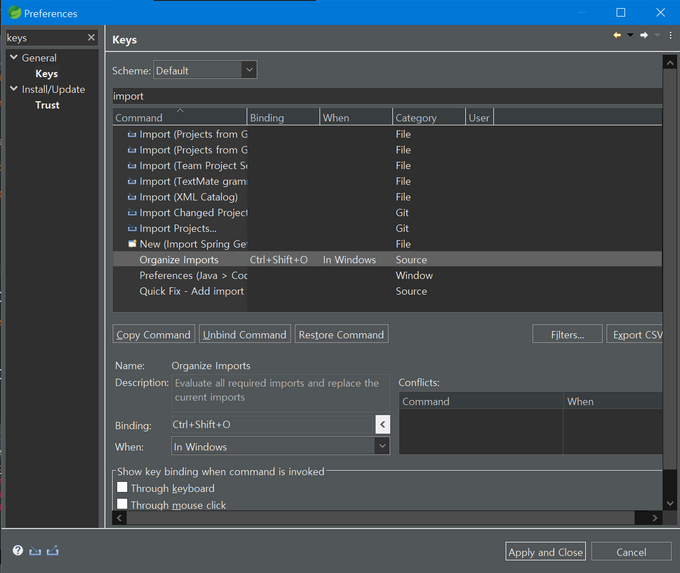Image resolution: width=680 pixels, height=573 pixels.
Task: Collapse the General tree node
Action: click(14, 57)
